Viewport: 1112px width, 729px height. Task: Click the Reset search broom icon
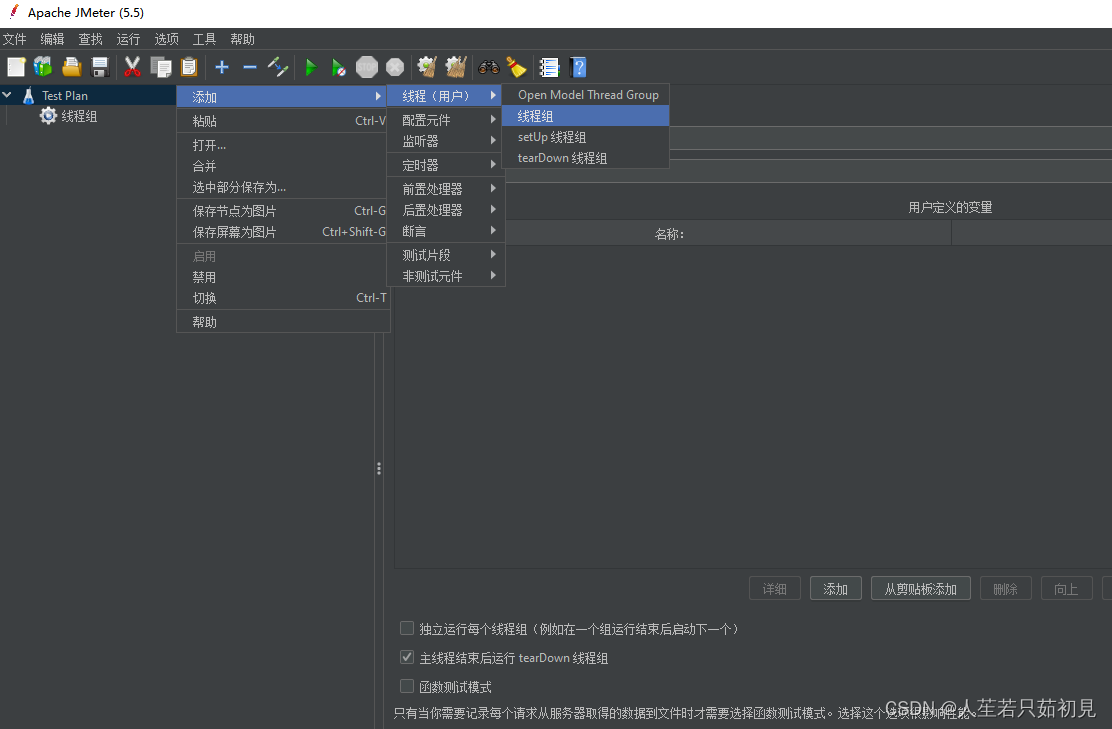click(x=516, y=67)
